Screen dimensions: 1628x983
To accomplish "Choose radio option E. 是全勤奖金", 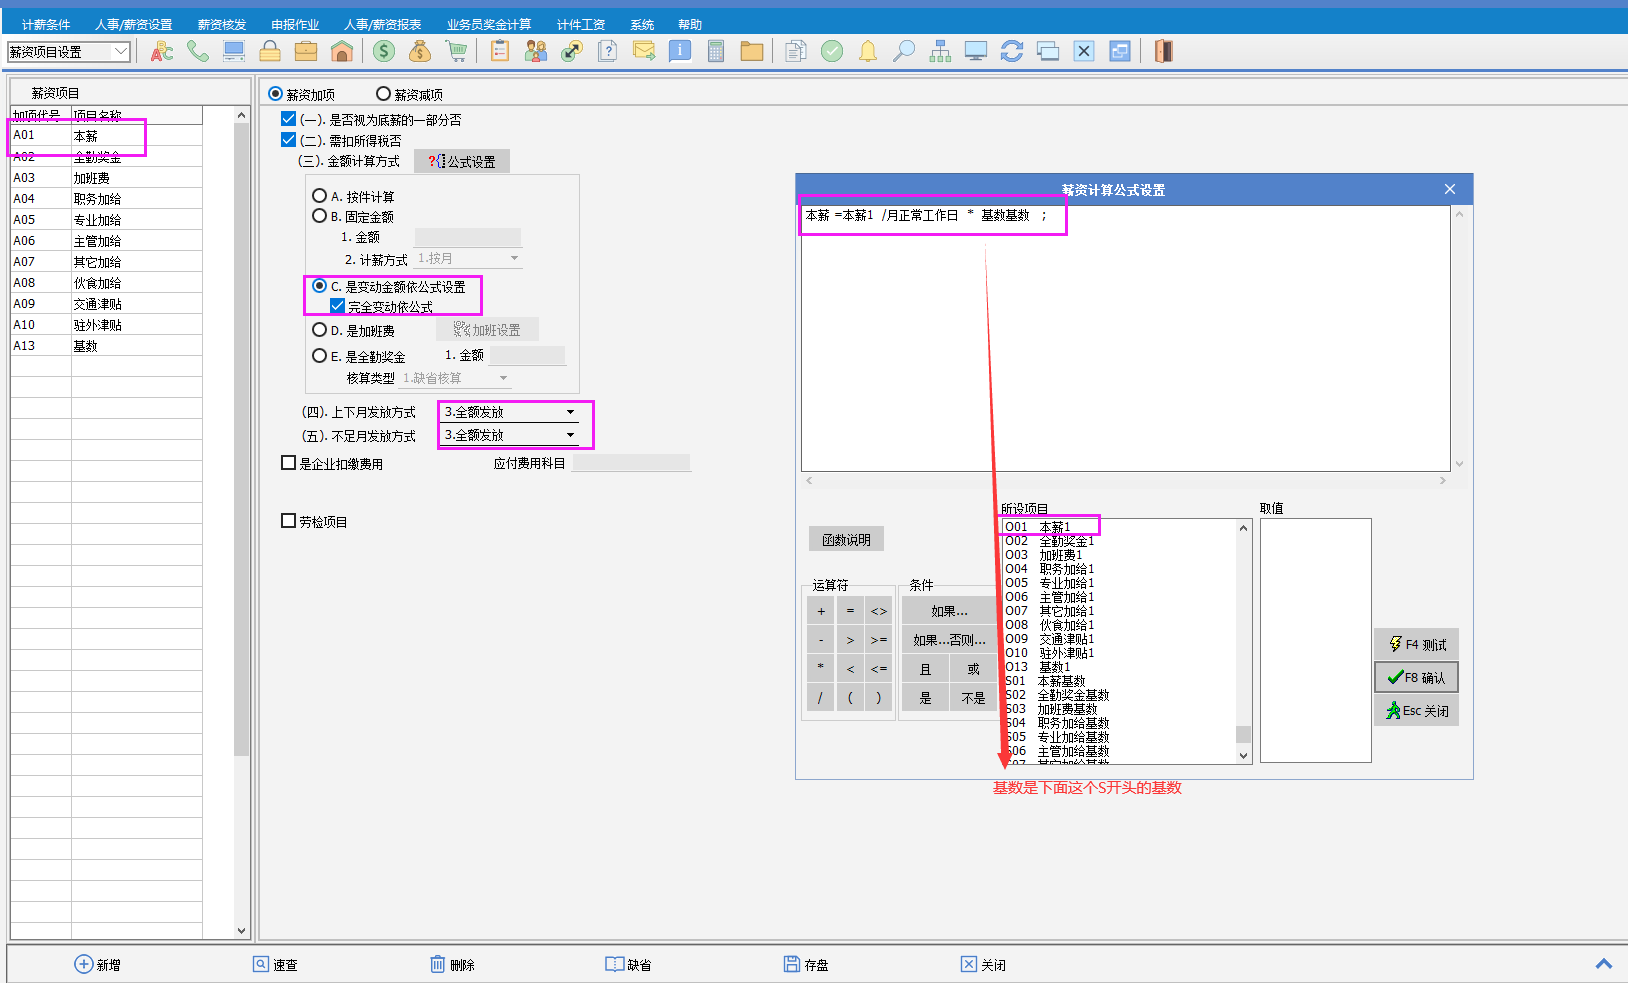I will point(319,356).
